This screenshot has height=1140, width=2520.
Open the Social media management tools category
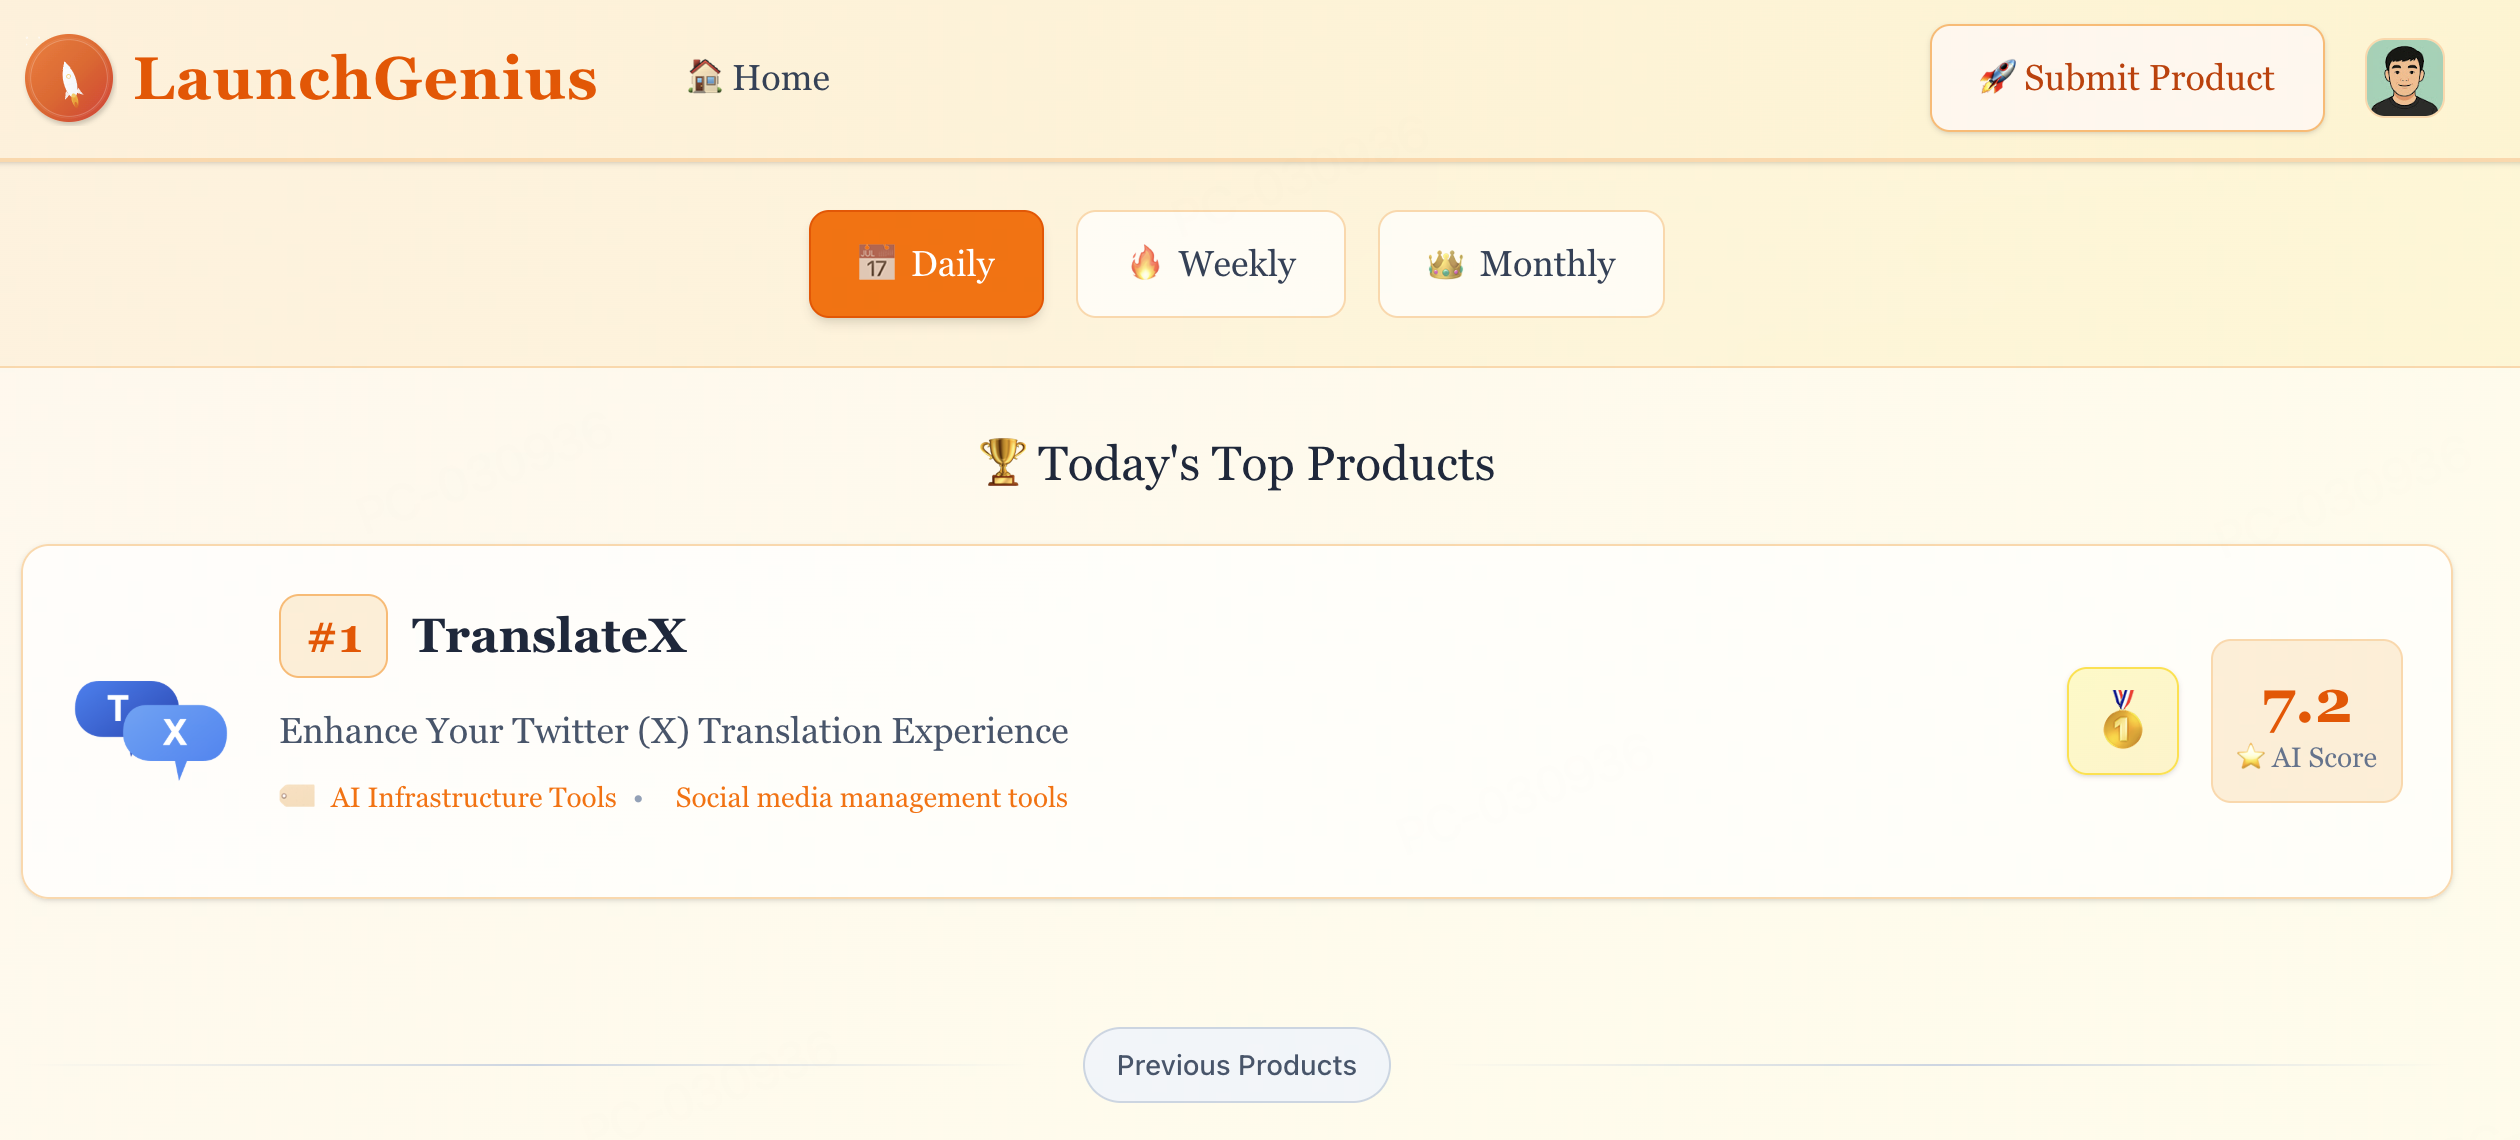(871, 798)
